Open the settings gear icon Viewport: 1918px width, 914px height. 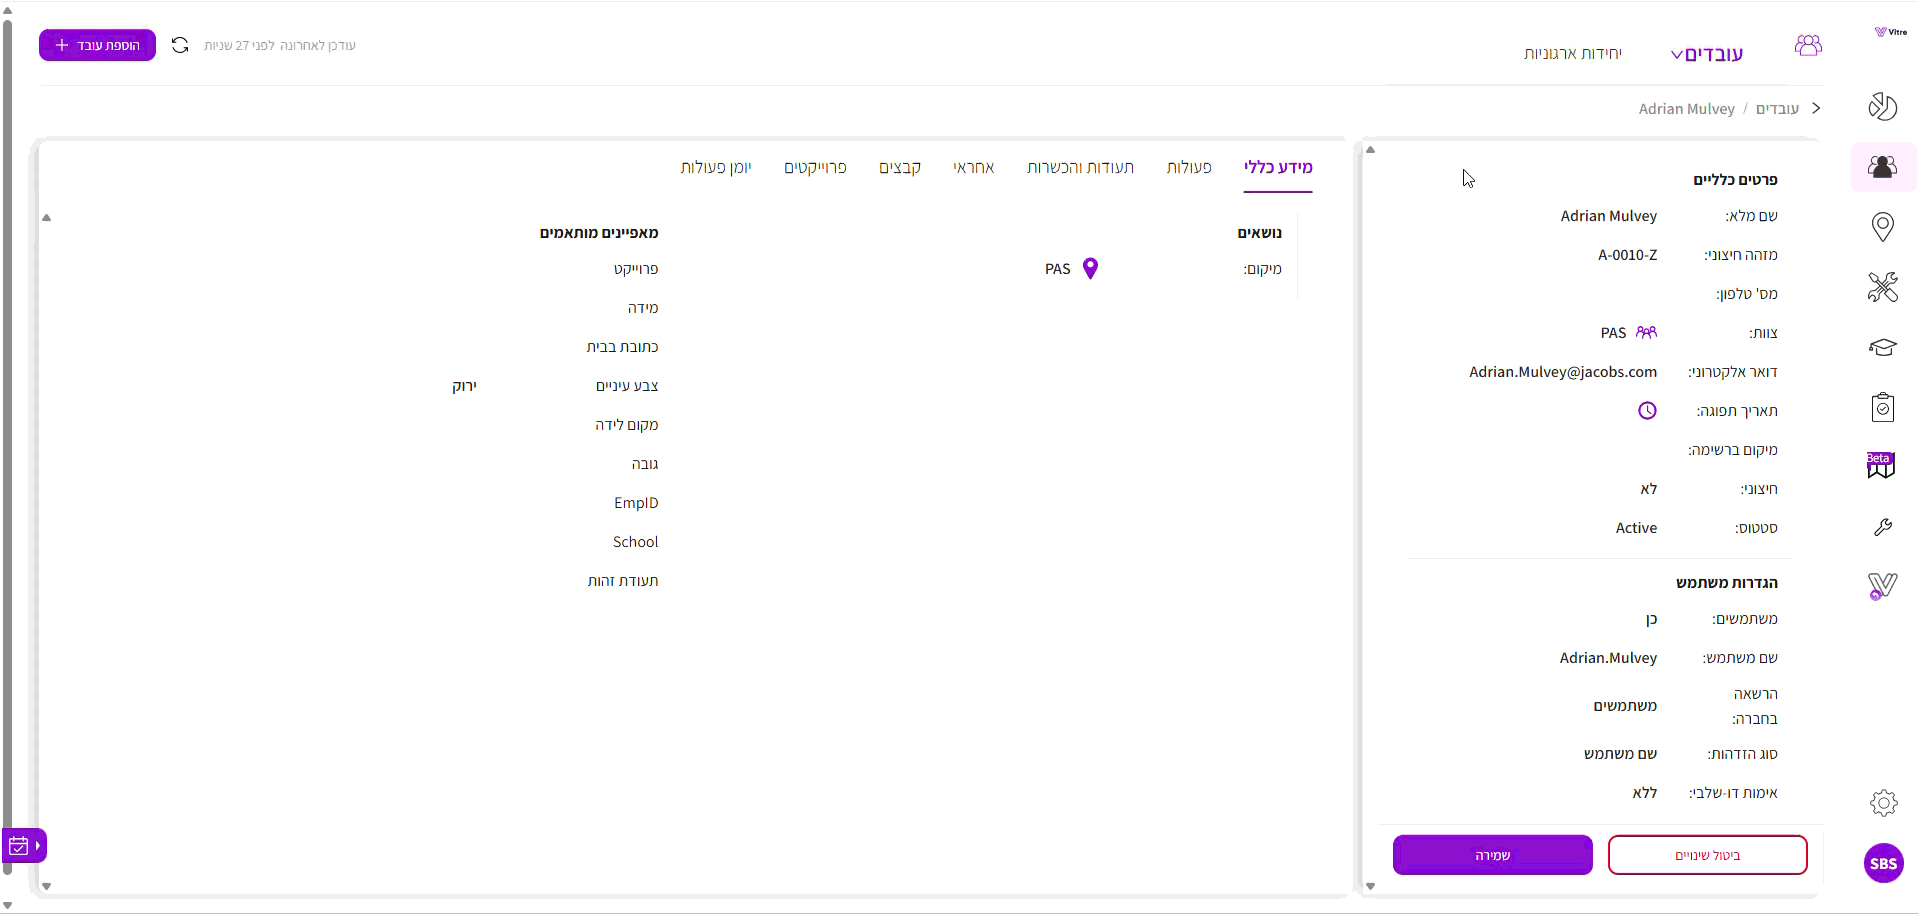(x=1884, y=802)
